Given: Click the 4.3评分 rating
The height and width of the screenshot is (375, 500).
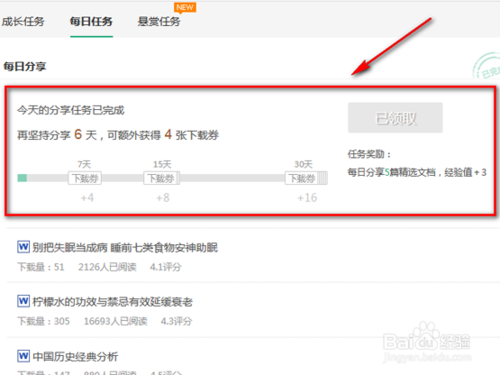Looking at the screenshot, I should pos(176,321).
